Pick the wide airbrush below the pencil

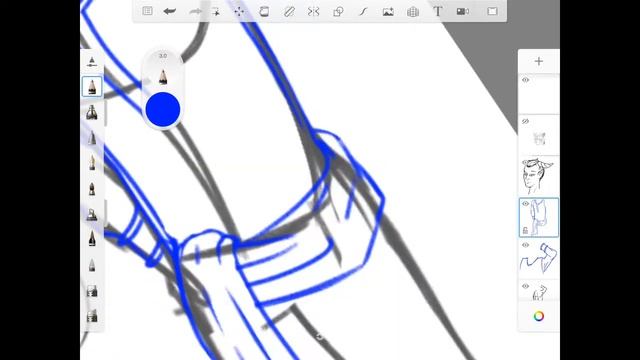click(92, 112)
